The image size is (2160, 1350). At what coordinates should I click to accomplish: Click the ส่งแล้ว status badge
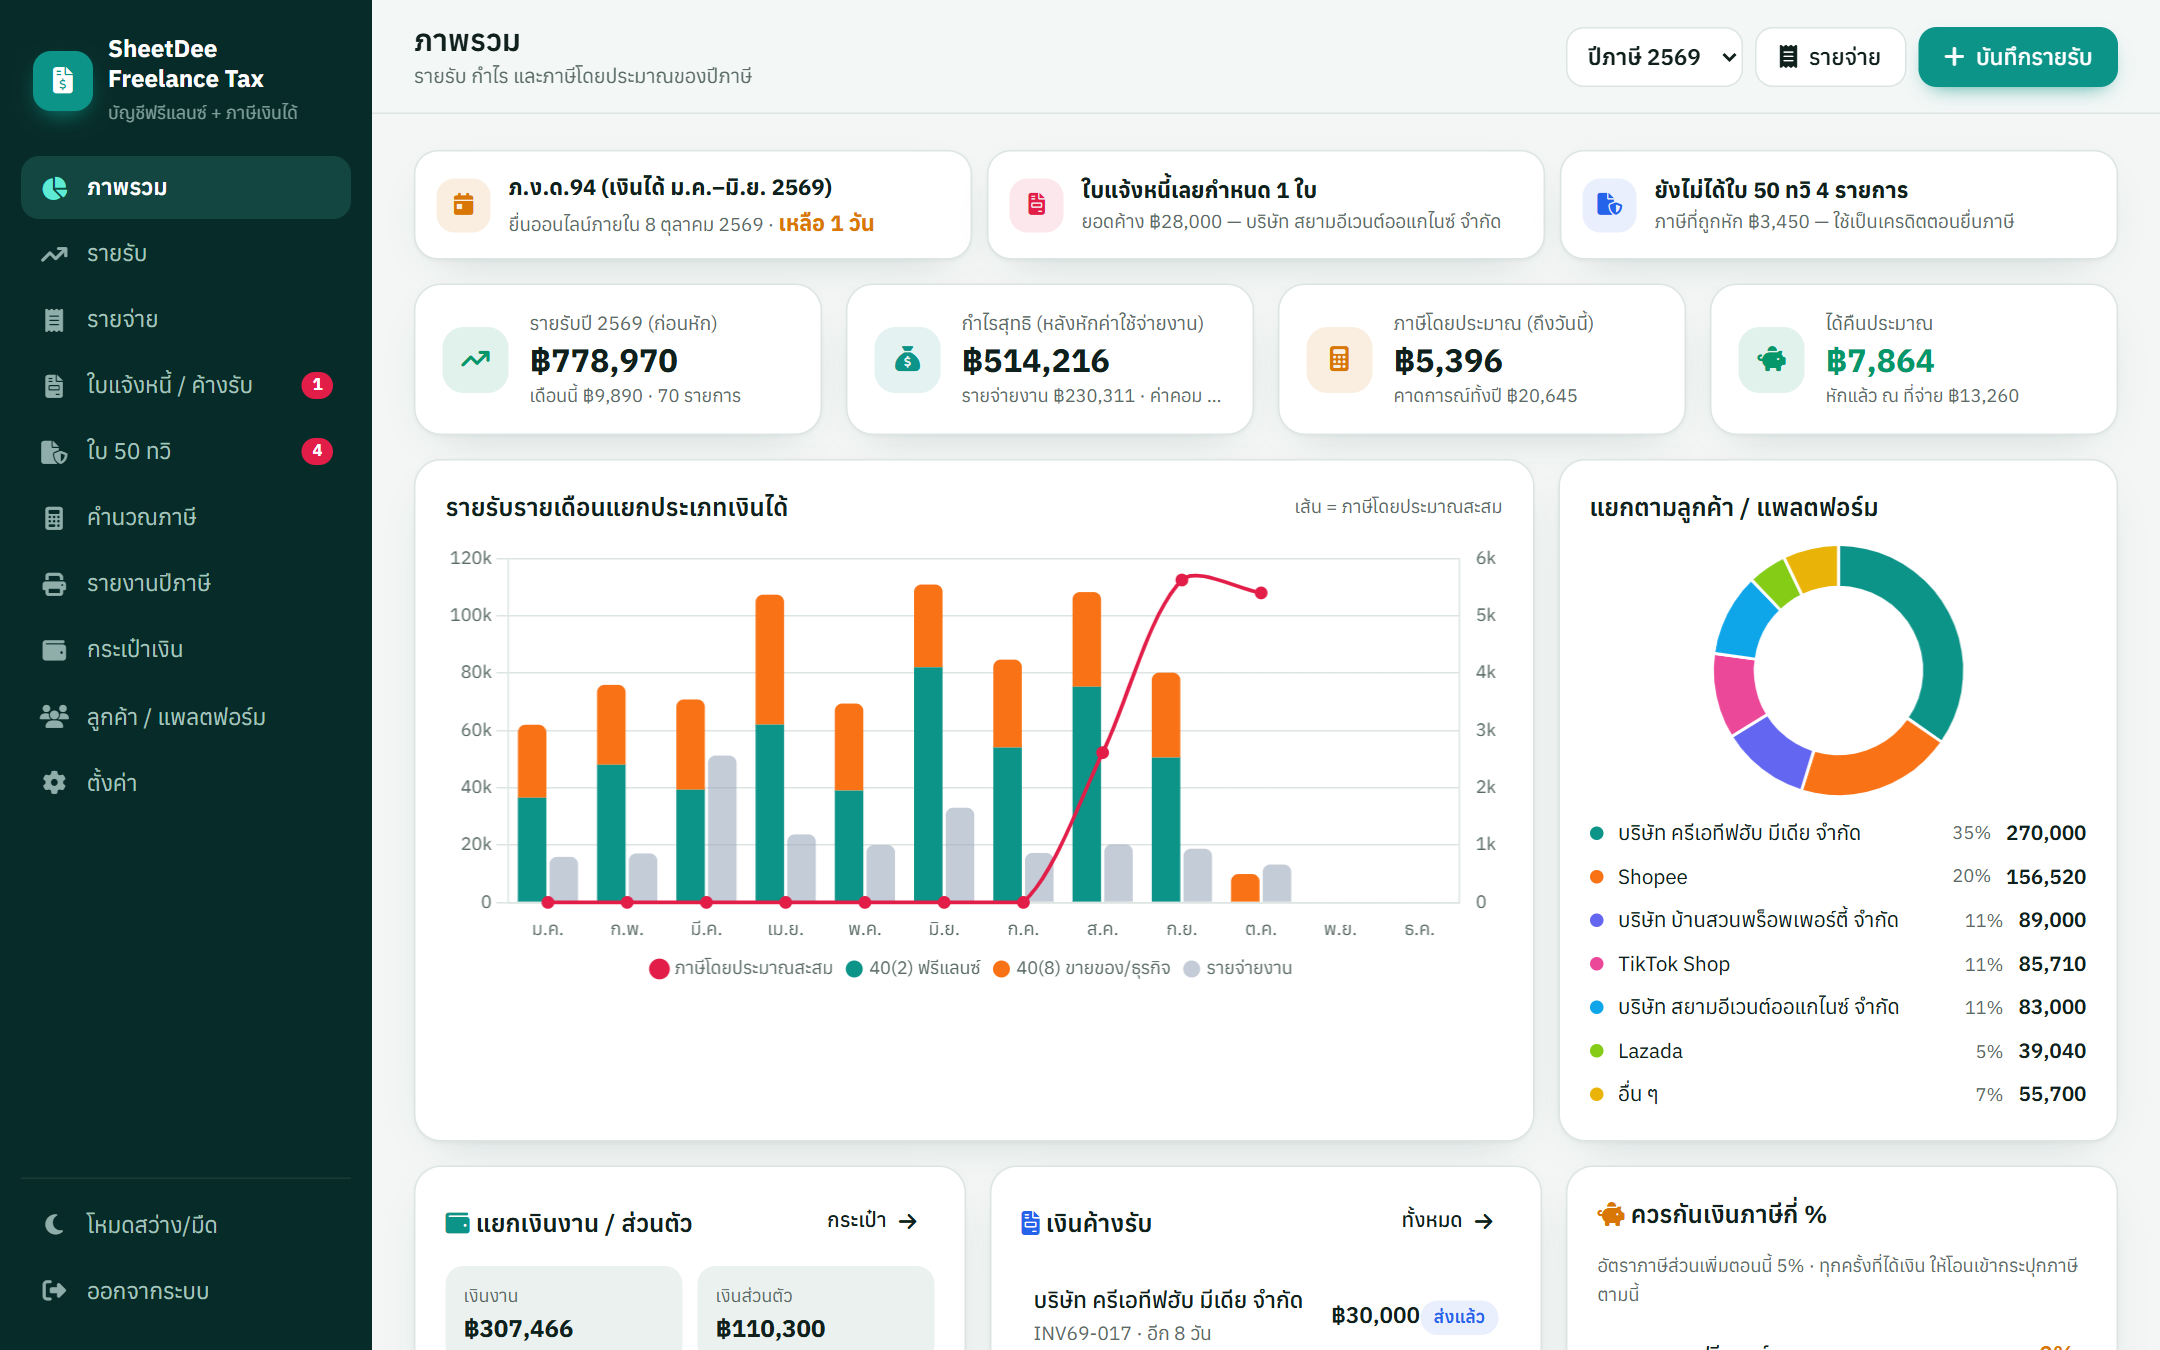point(1459,1316)
